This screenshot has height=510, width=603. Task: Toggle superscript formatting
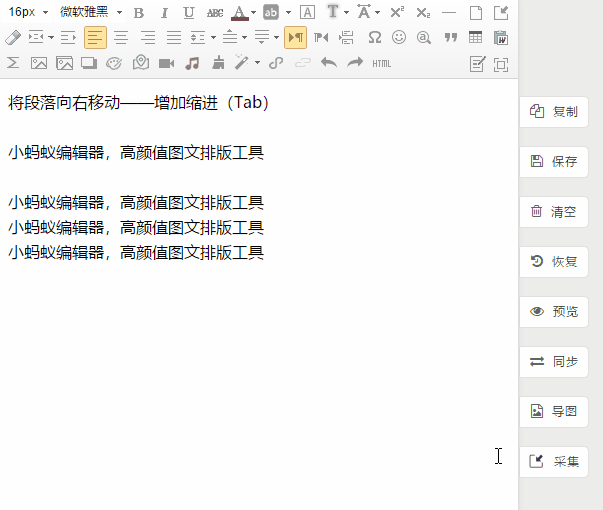tap(397, 13)
